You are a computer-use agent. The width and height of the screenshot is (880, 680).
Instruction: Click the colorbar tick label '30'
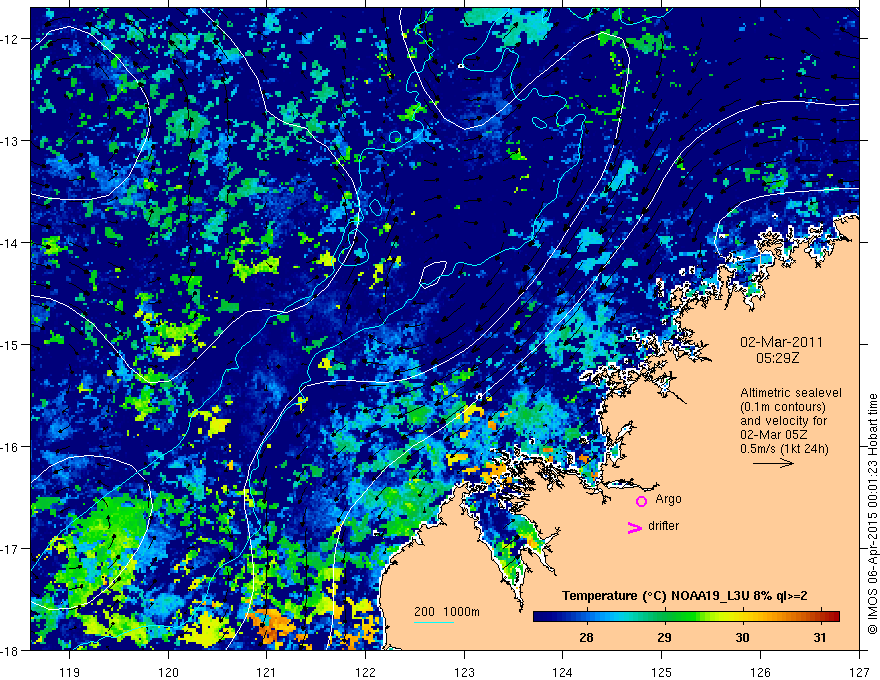point(742,637)
